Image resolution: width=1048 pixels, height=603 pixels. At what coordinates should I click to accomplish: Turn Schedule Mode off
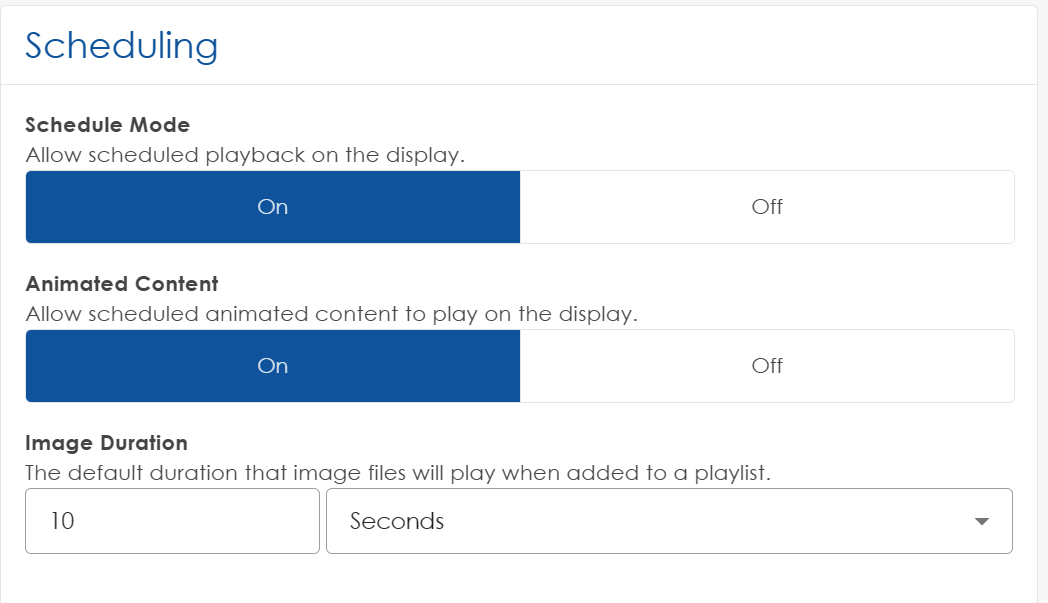click(767, 207)
